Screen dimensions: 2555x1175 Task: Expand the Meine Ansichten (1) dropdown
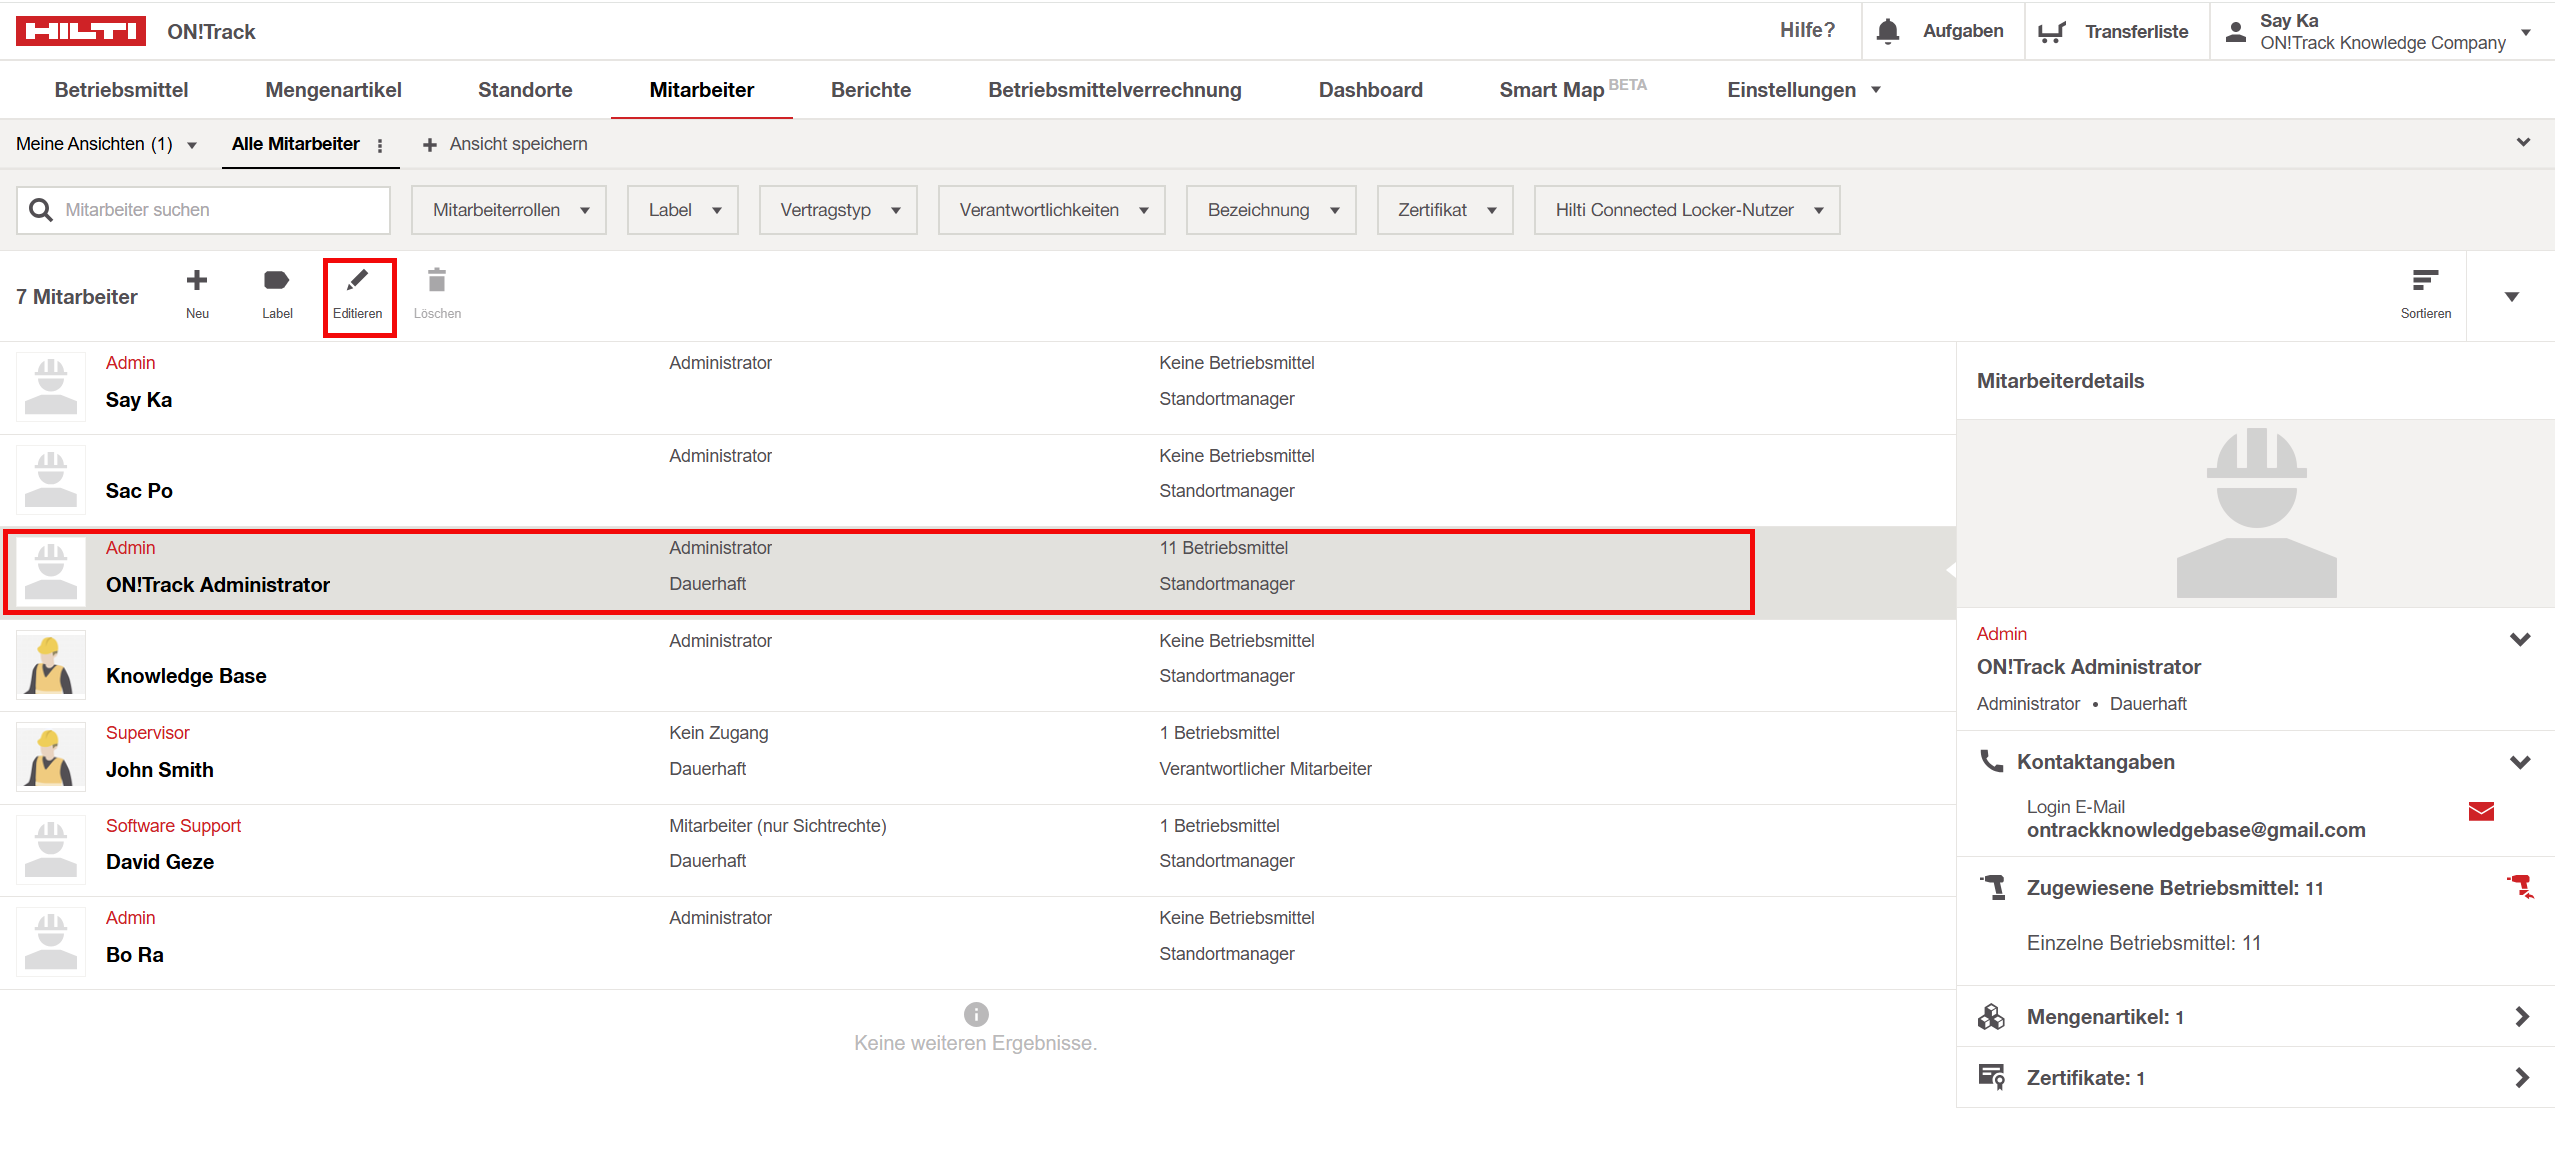tap(106, 144)
